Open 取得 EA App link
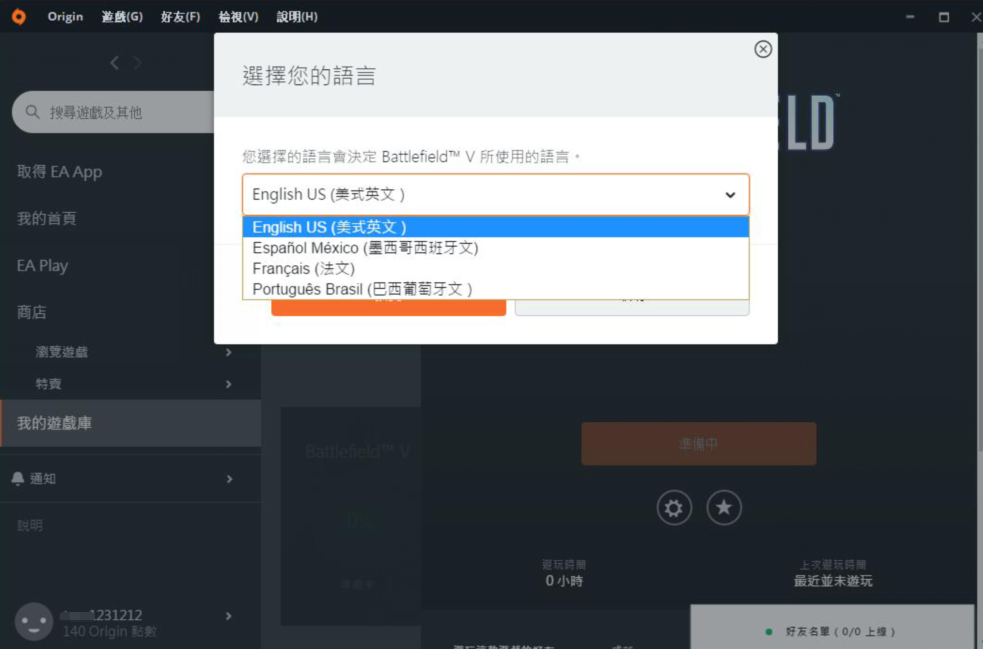The image size is (983, 649). tap(60, 171)
